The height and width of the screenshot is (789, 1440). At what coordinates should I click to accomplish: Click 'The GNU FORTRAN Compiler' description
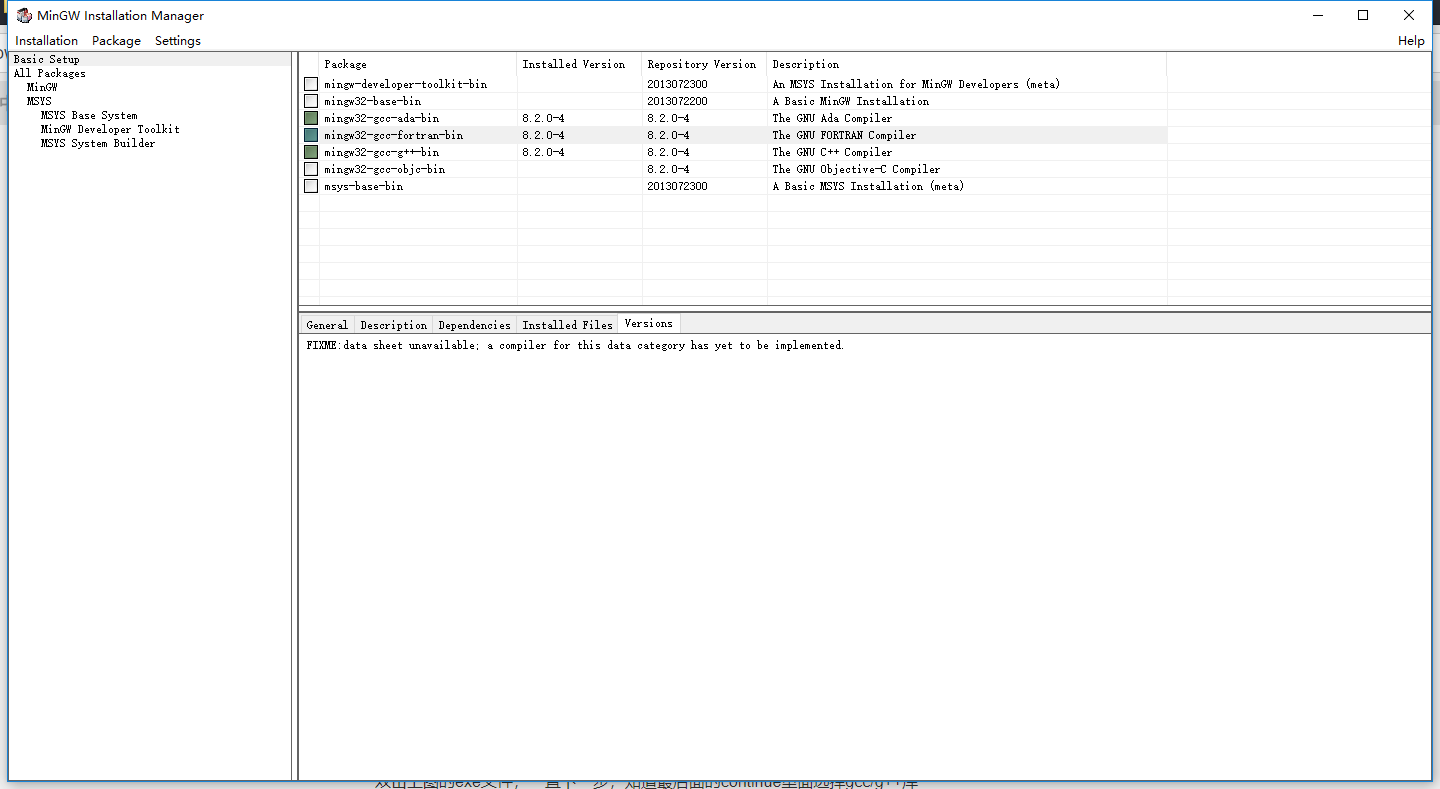click(x=844, y=135)
